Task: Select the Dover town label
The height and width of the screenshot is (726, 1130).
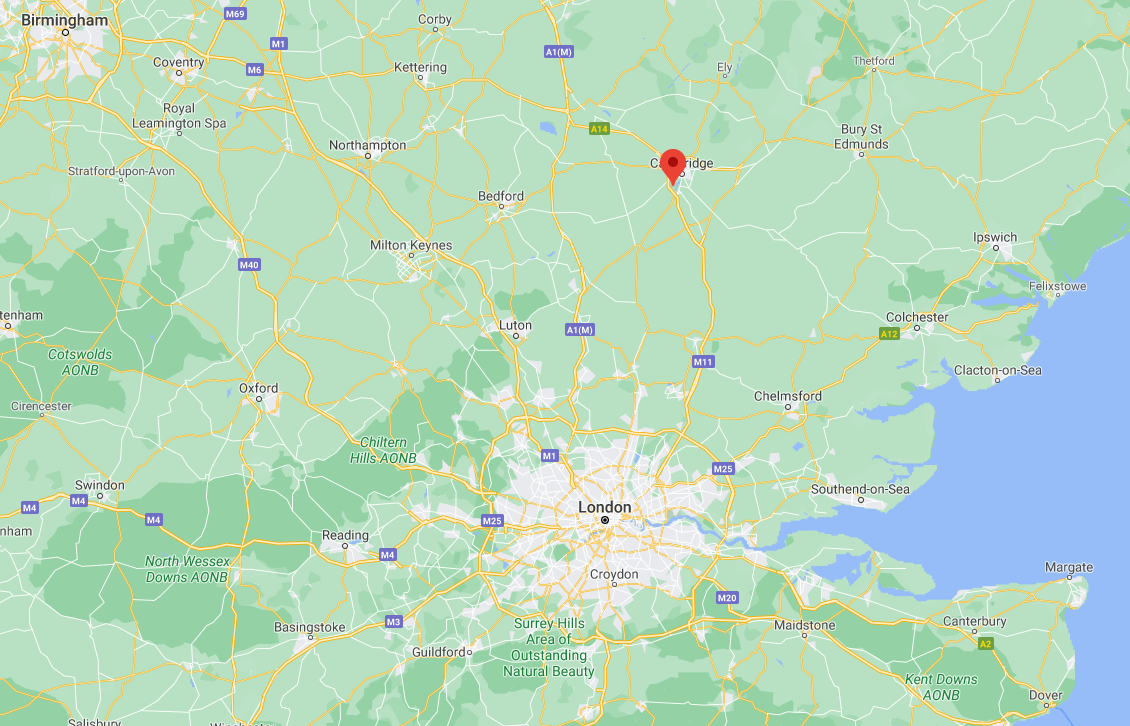Action: 1046,696
